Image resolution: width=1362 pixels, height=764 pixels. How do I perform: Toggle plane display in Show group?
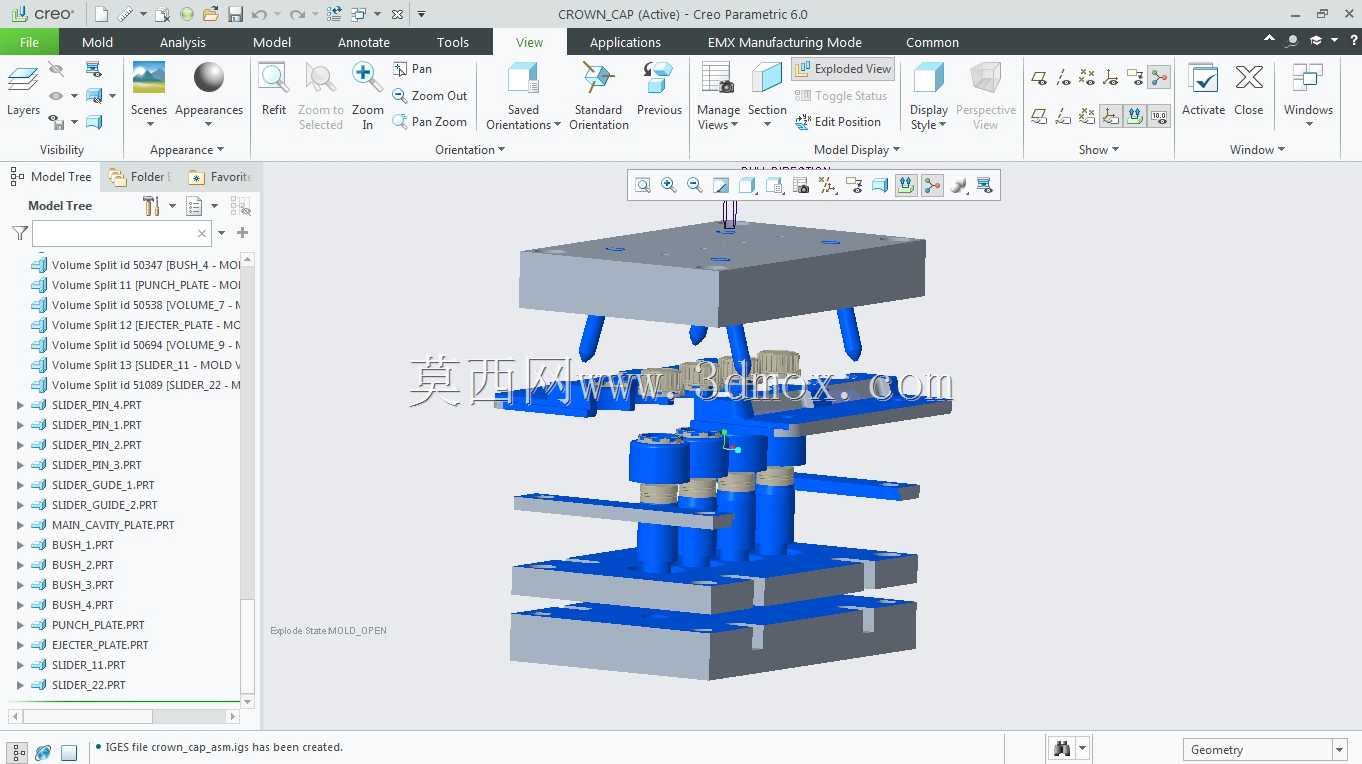tap(1039, 78)
